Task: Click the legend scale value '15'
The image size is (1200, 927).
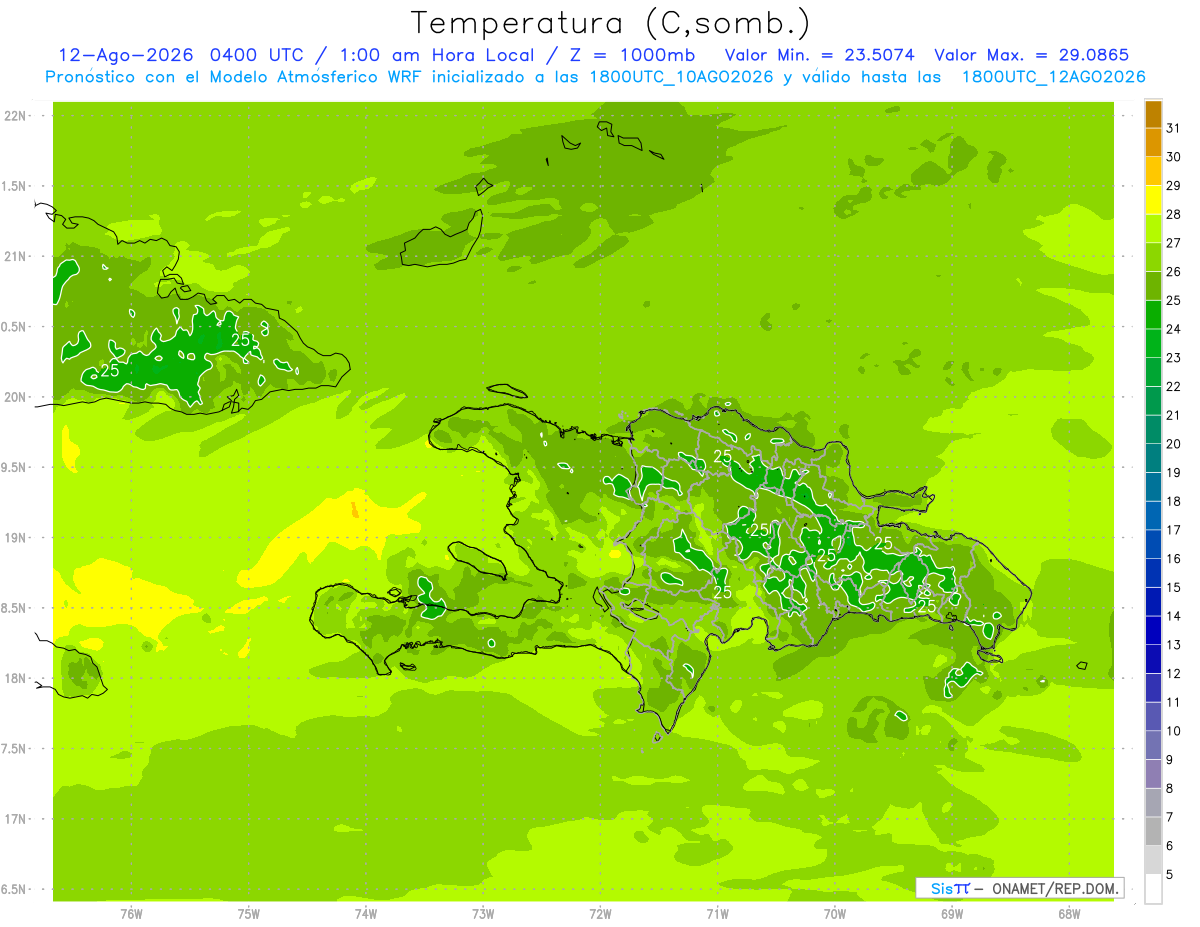Action: 1174,588
